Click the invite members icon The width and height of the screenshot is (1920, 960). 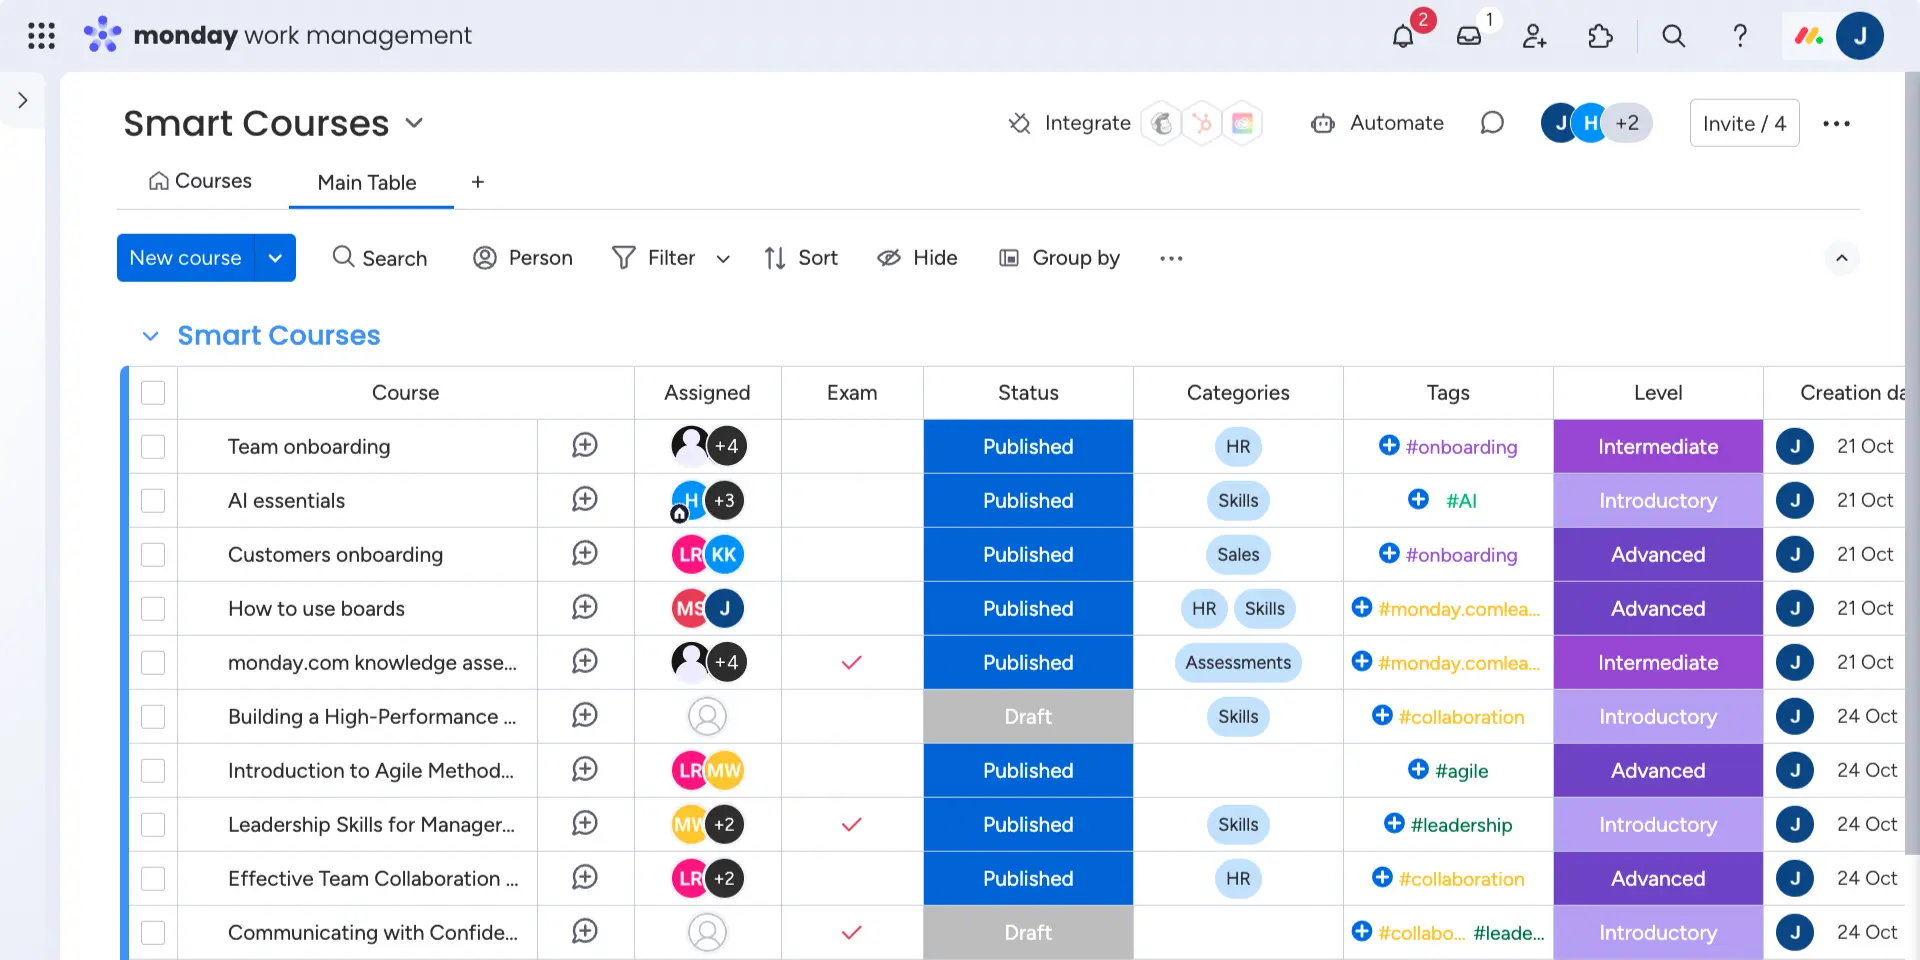point(1534,37)
